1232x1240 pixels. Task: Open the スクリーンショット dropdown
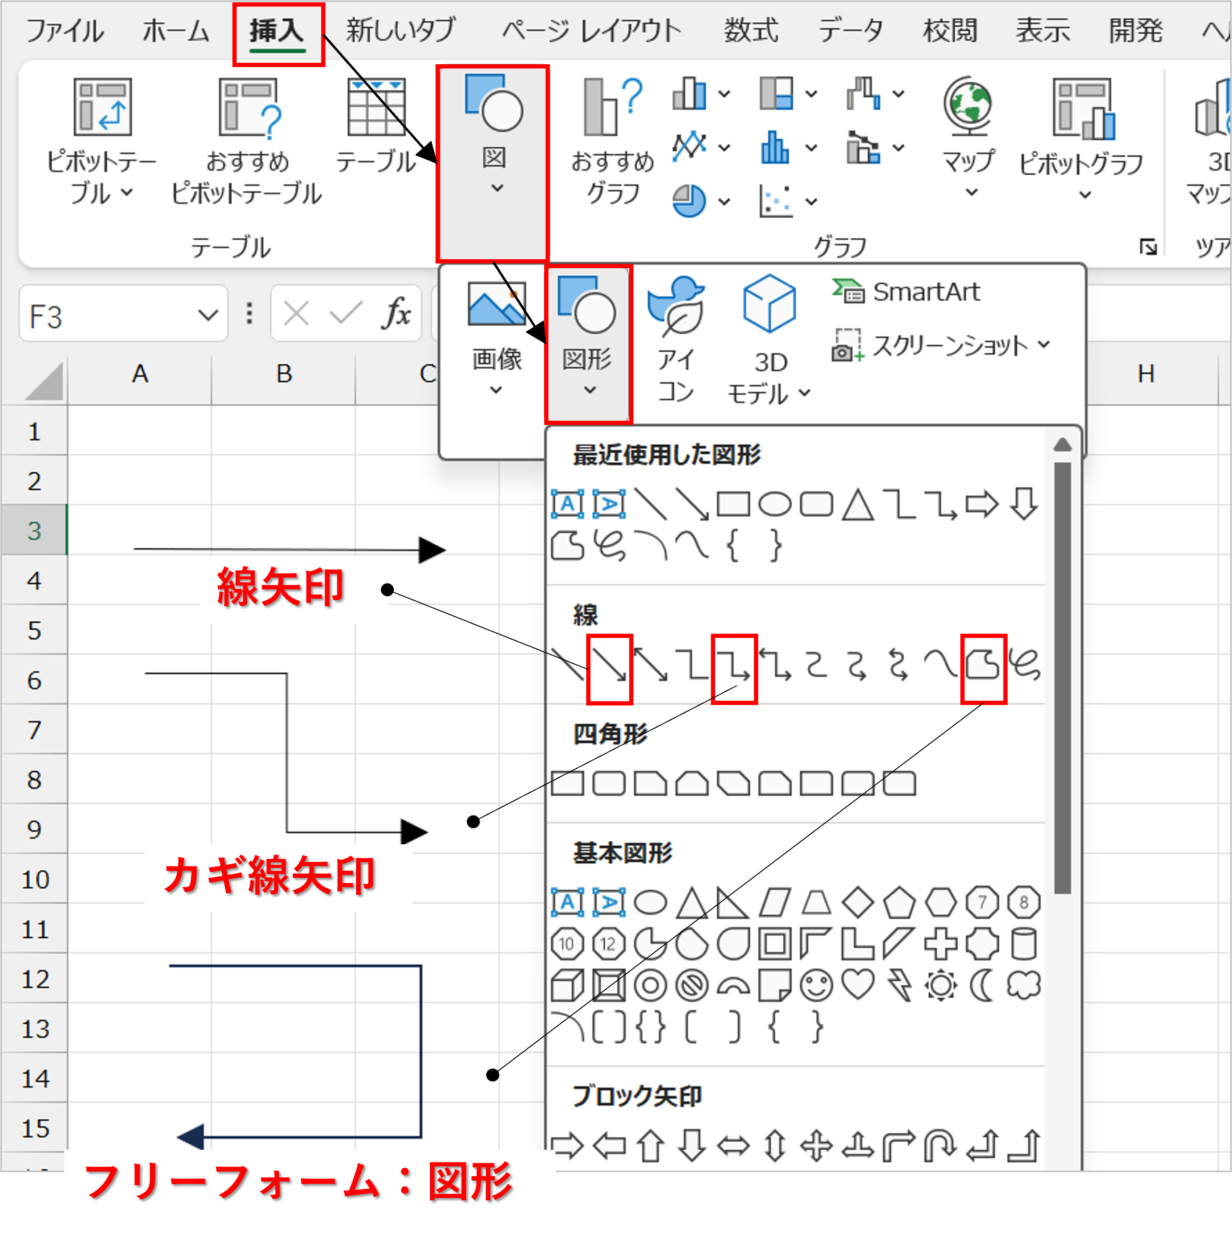tap(942, 346)
